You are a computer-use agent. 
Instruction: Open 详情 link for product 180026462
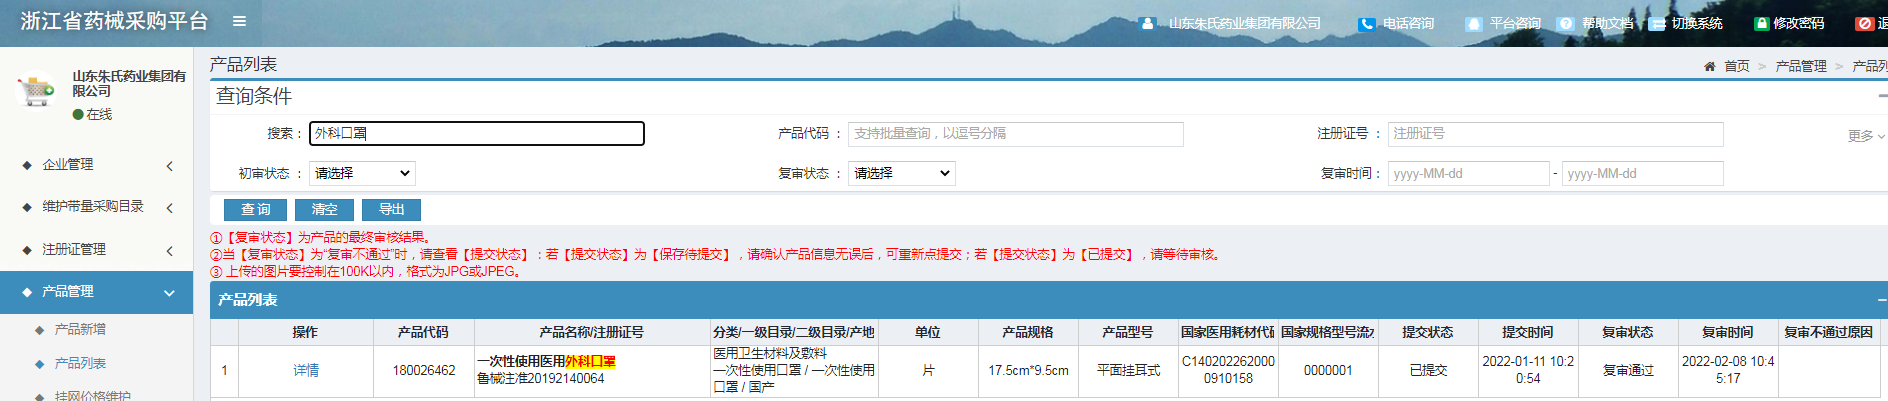click(x=306, y=370)
